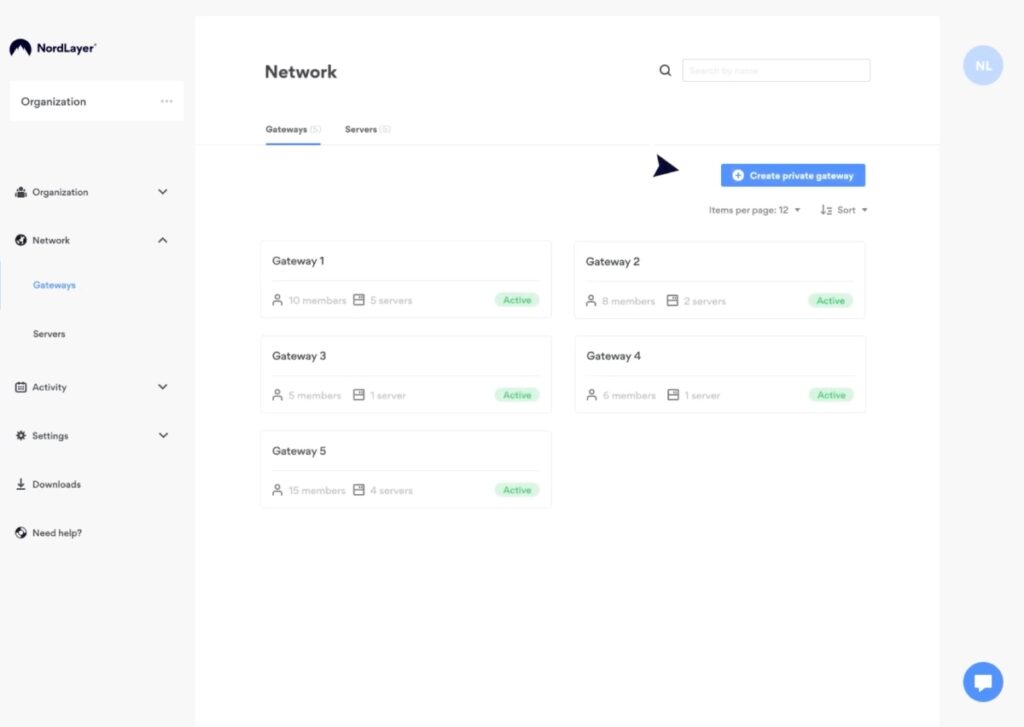Click Gateway 5 members person icon

click(278, 490)
